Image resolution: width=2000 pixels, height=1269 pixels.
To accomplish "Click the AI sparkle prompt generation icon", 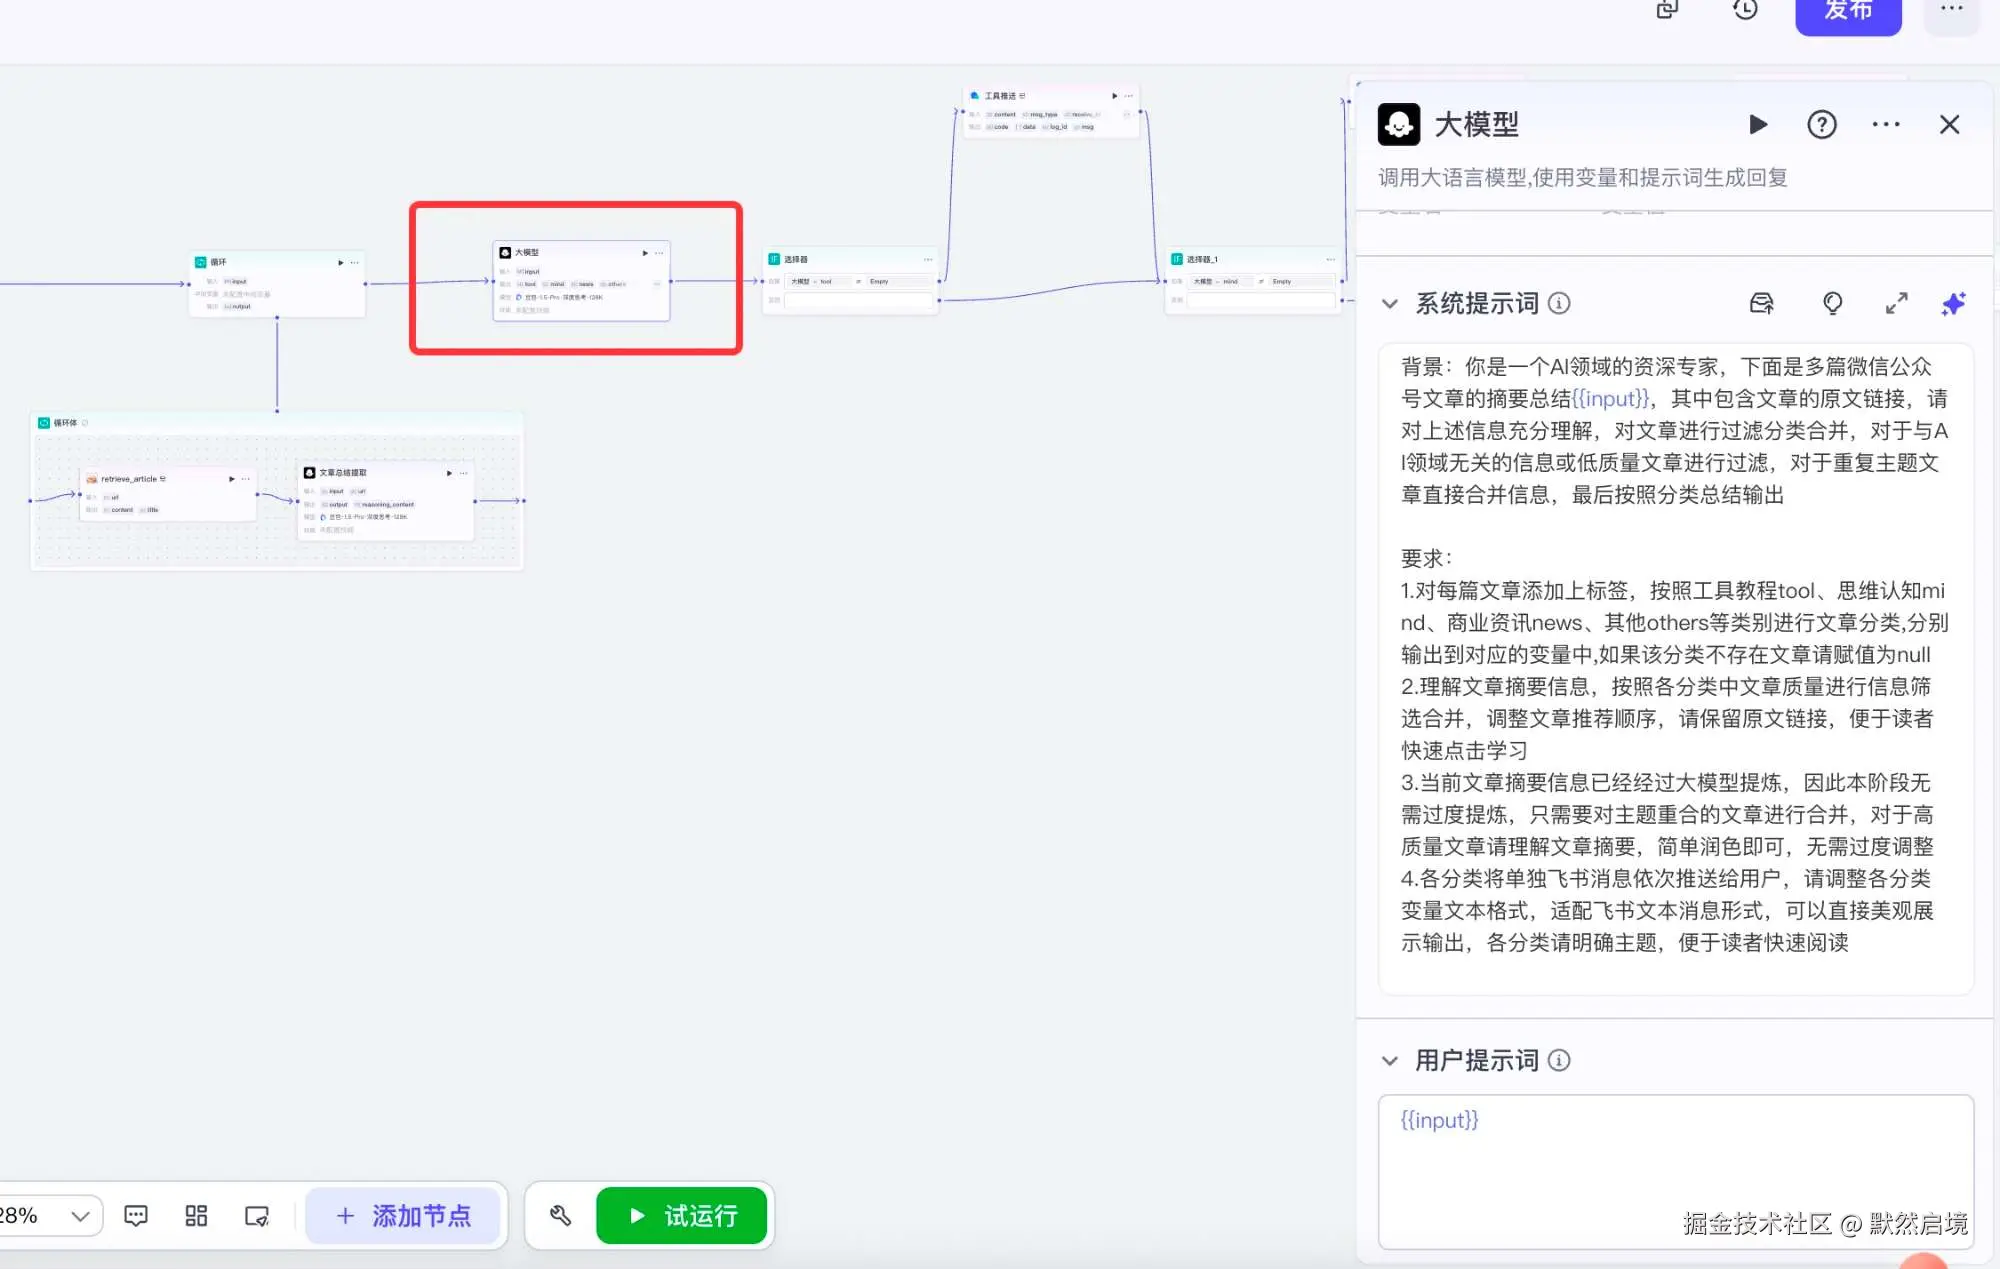I will pyautogui.click(x=1952, y=303).
